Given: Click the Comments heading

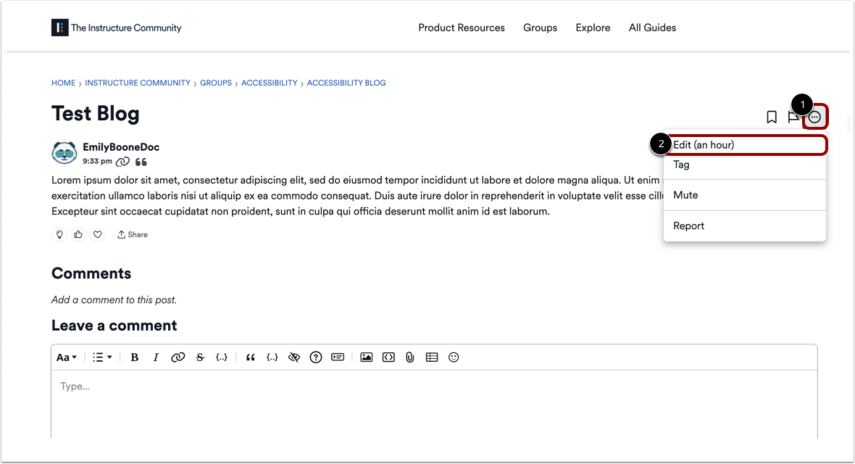Looking at the screenshot, I should [91, 273].
